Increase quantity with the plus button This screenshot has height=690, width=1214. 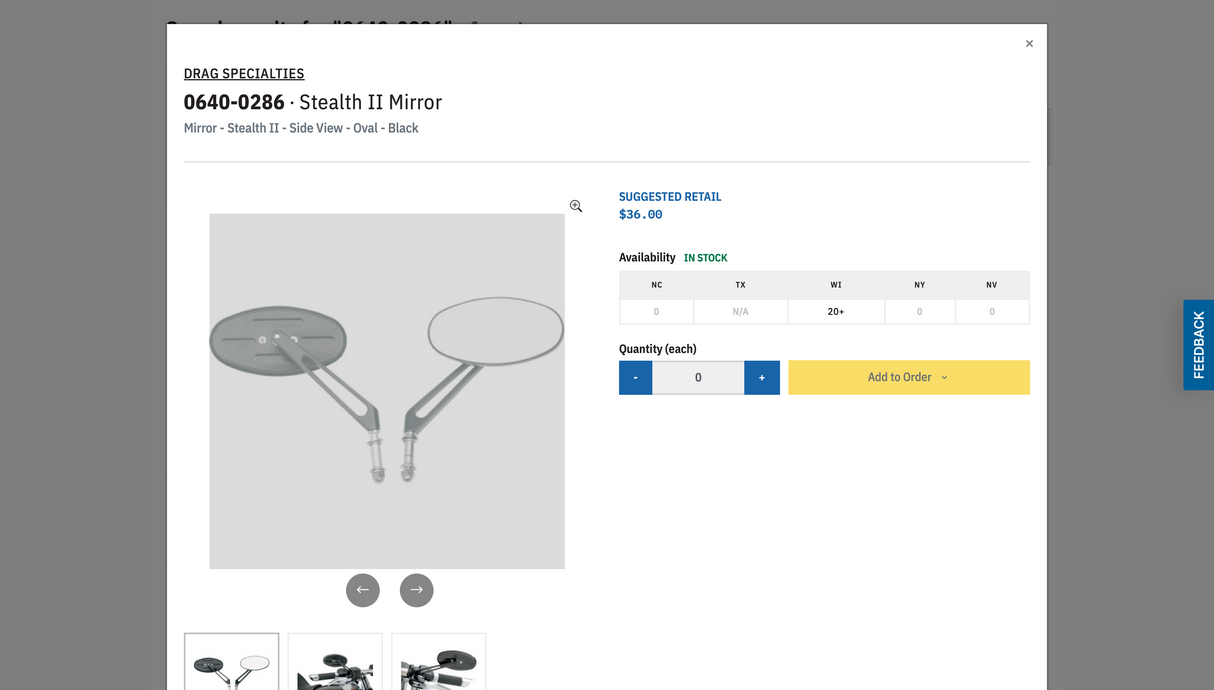pos(762,378)
